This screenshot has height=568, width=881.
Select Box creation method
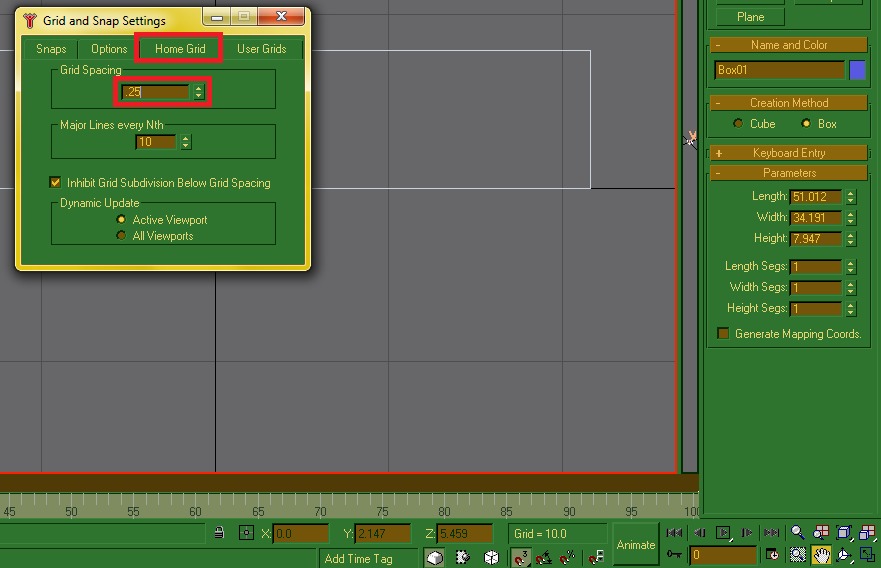point(806,124)
